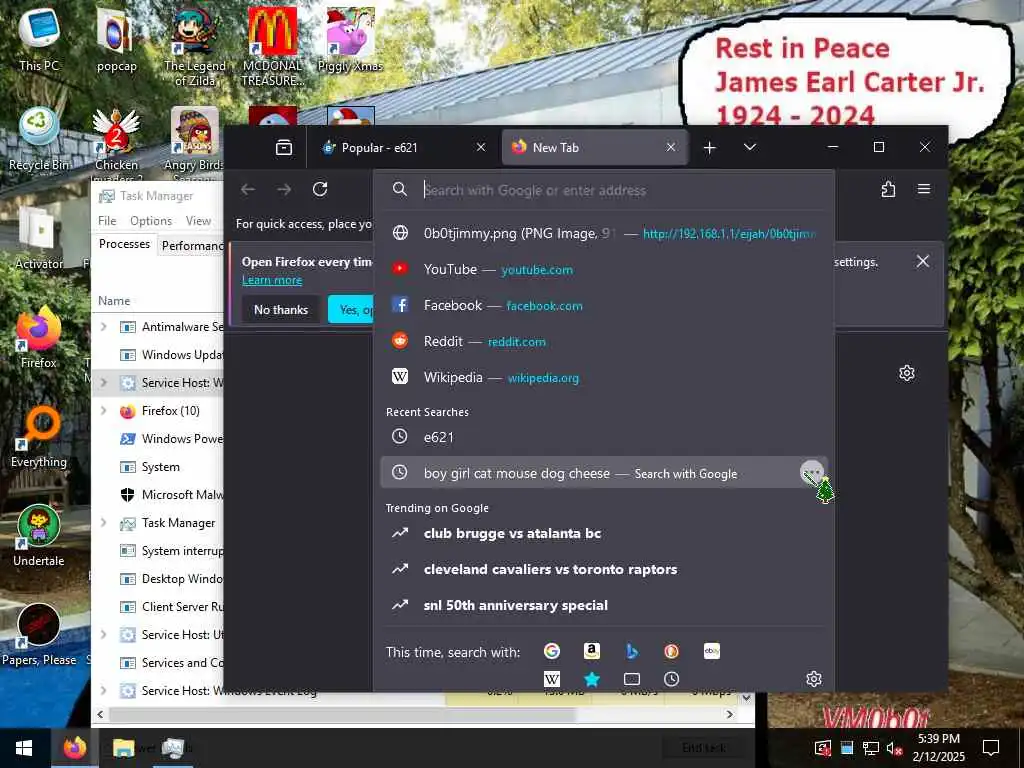Open a new tab with the plus button

click(x=710, y=148)
